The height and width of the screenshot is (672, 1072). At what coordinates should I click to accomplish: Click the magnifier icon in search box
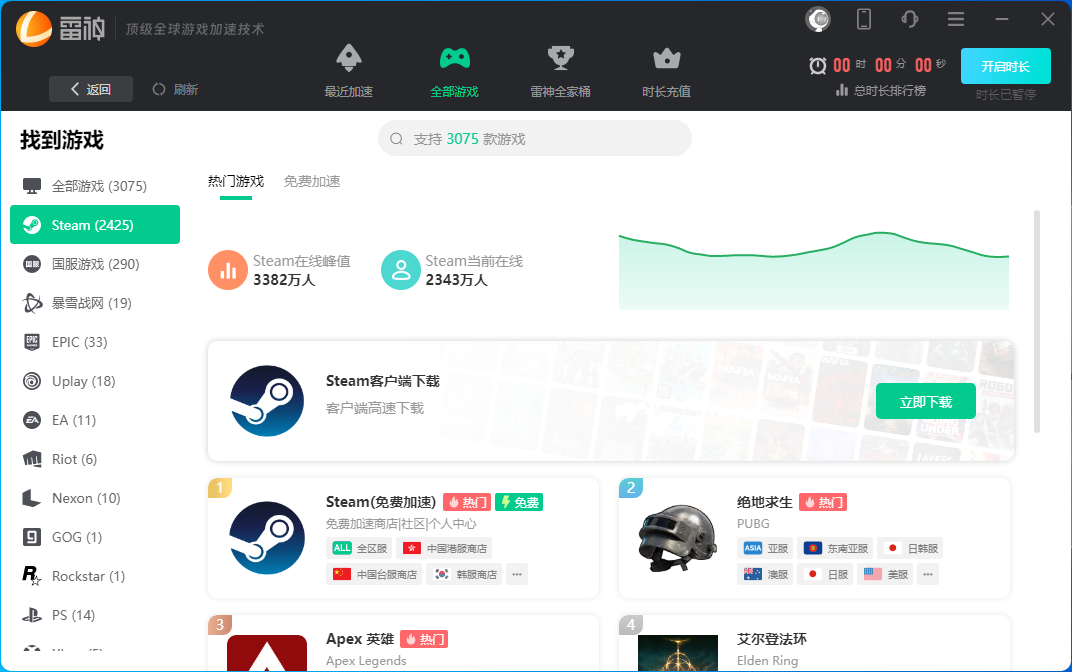click(x=397, y=139)
